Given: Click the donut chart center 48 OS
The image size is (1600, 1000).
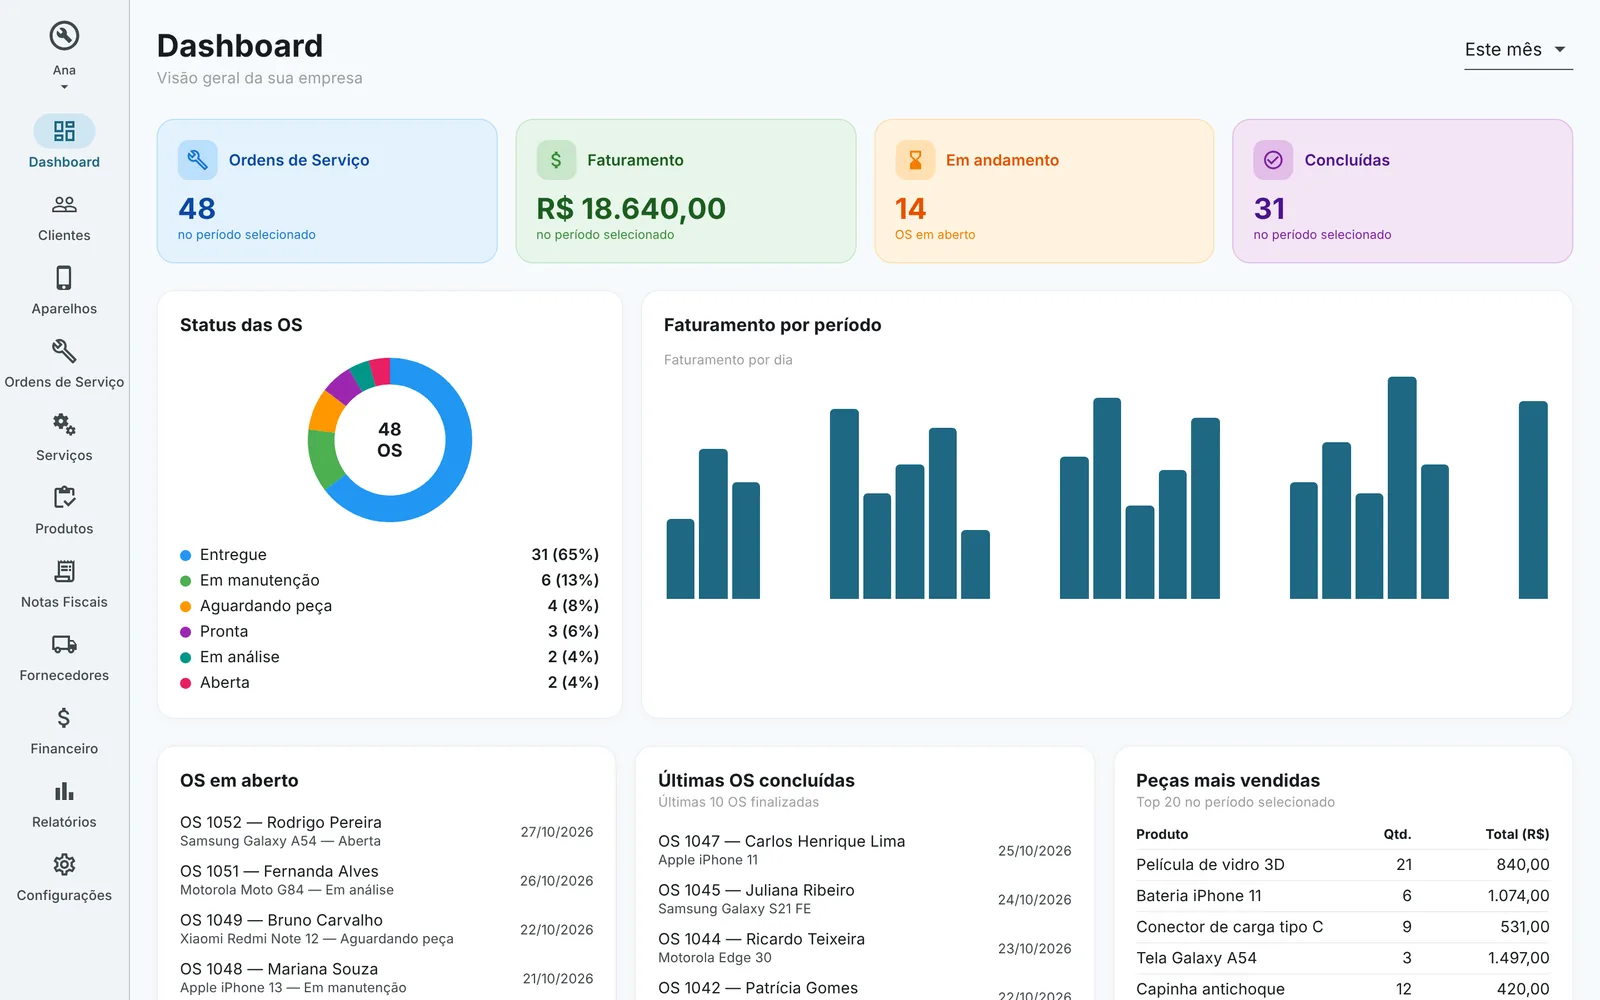Looking at the screenshot, I should pos(389,440).
